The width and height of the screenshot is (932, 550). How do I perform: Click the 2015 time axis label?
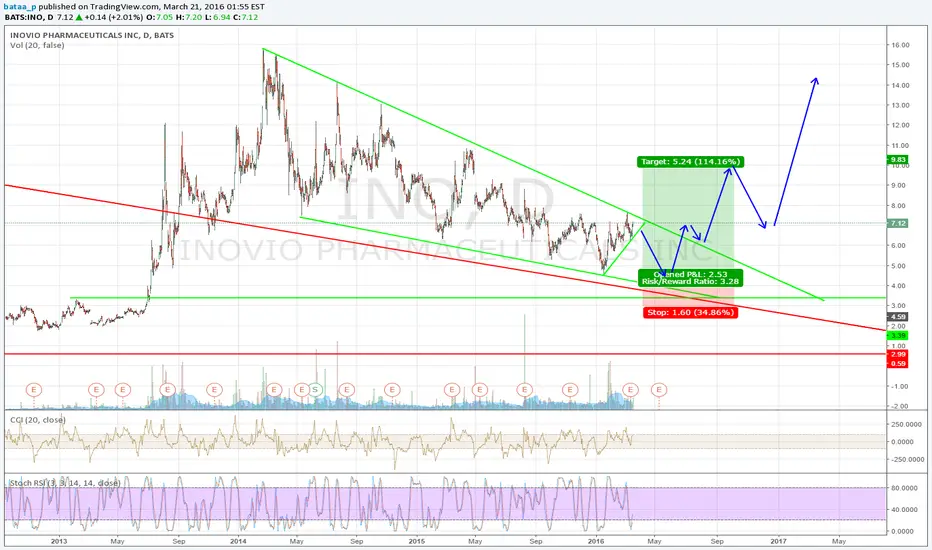click(x=417, y=542)
